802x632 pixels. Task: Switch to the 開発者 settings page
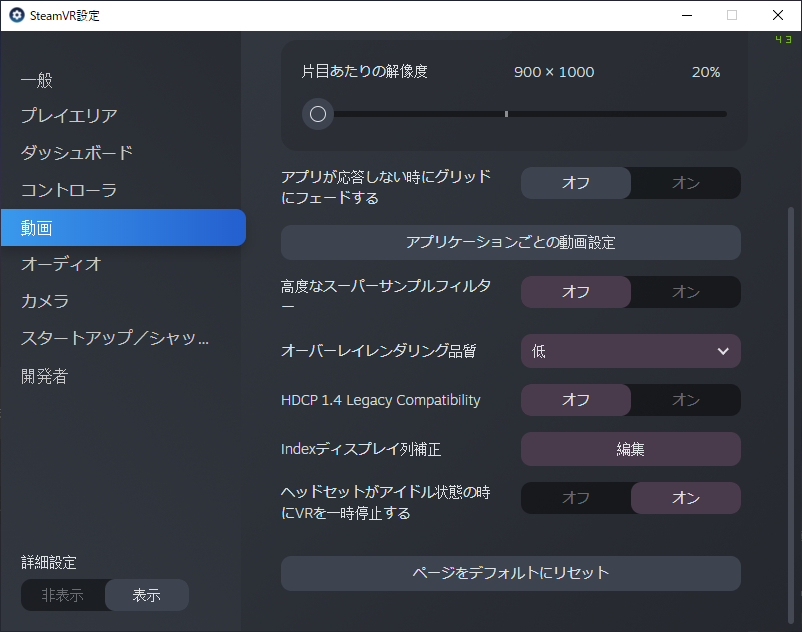pyautogui.click(x=44, y=376)
